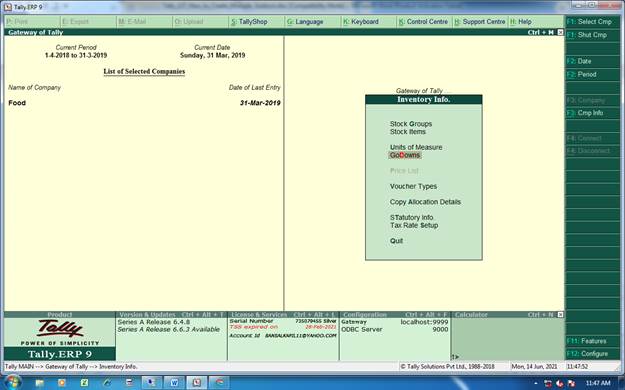Open F11: Features panel button
The width and height of the screenshot is (625, 390).
(593, 341)
